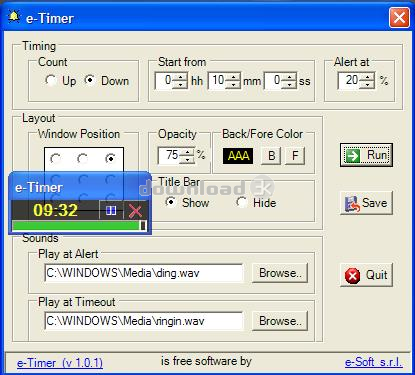
Task: Click the green arrow Run button
Action: 366,155
